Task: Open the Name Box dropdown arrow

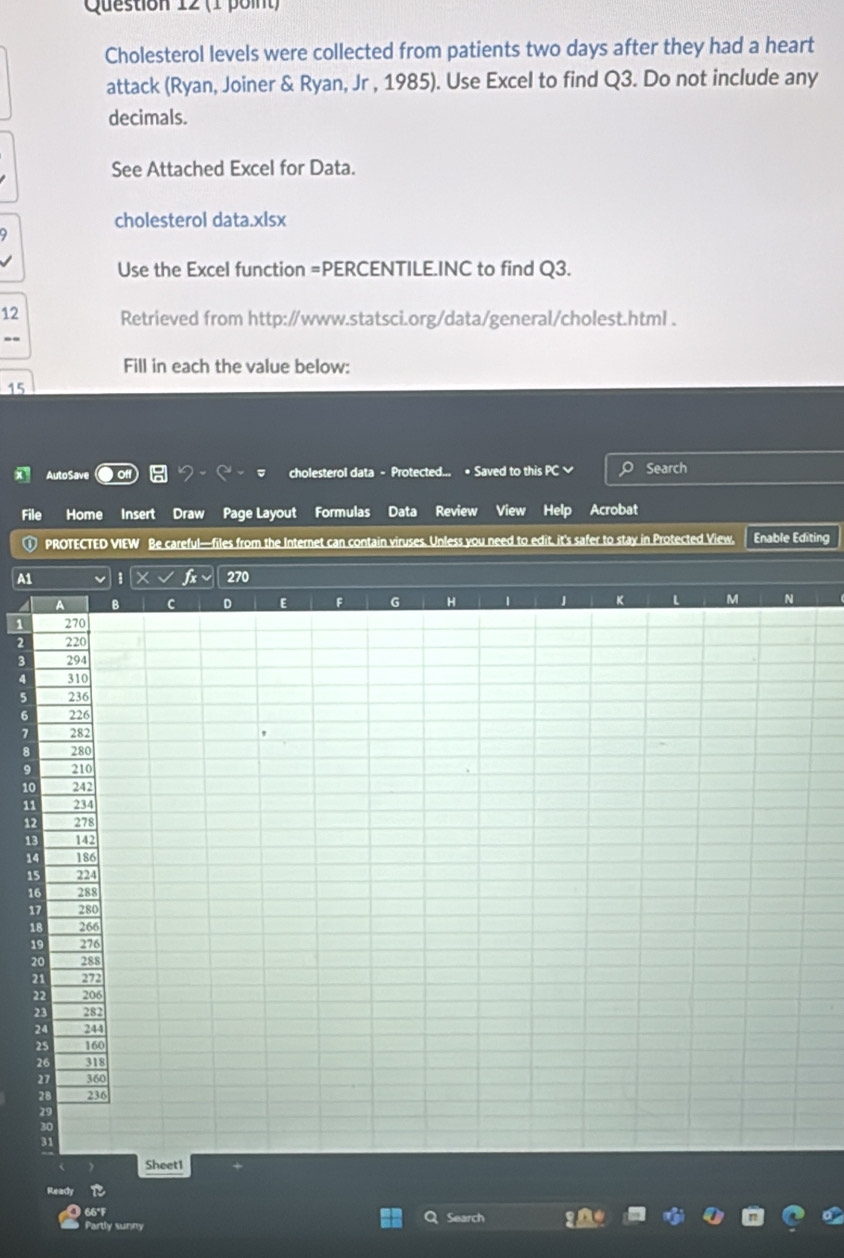Action: 99,576
